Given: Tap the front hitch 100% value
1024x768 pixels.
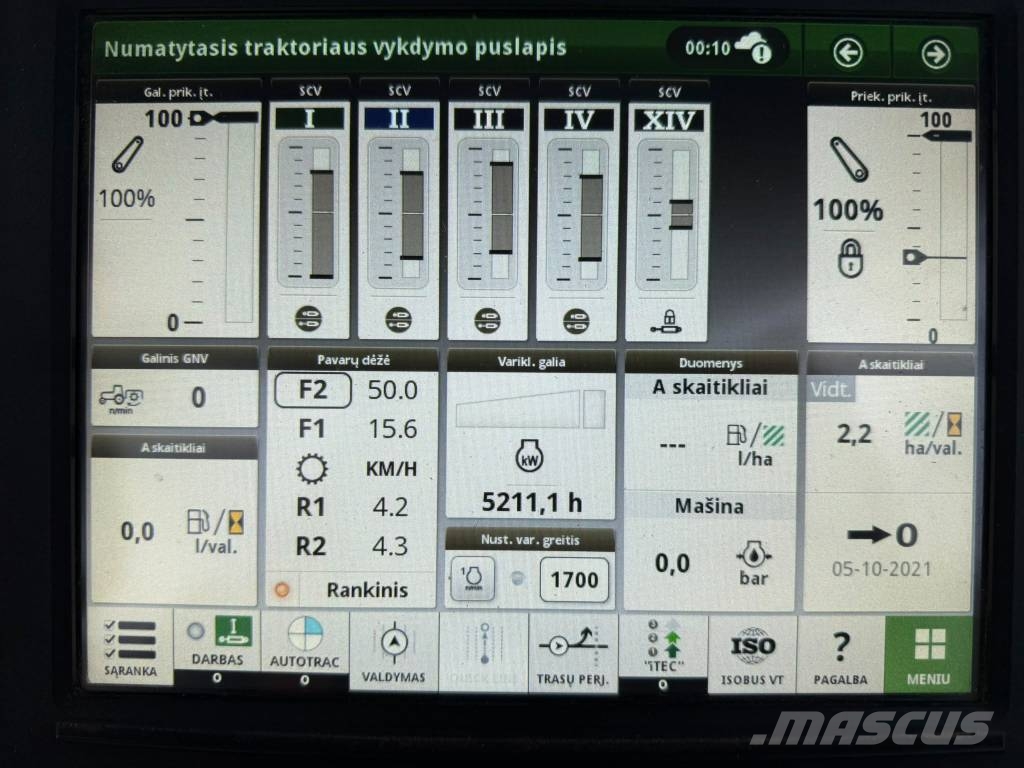Looking at the screenshot, I should [x=848, y=210].
